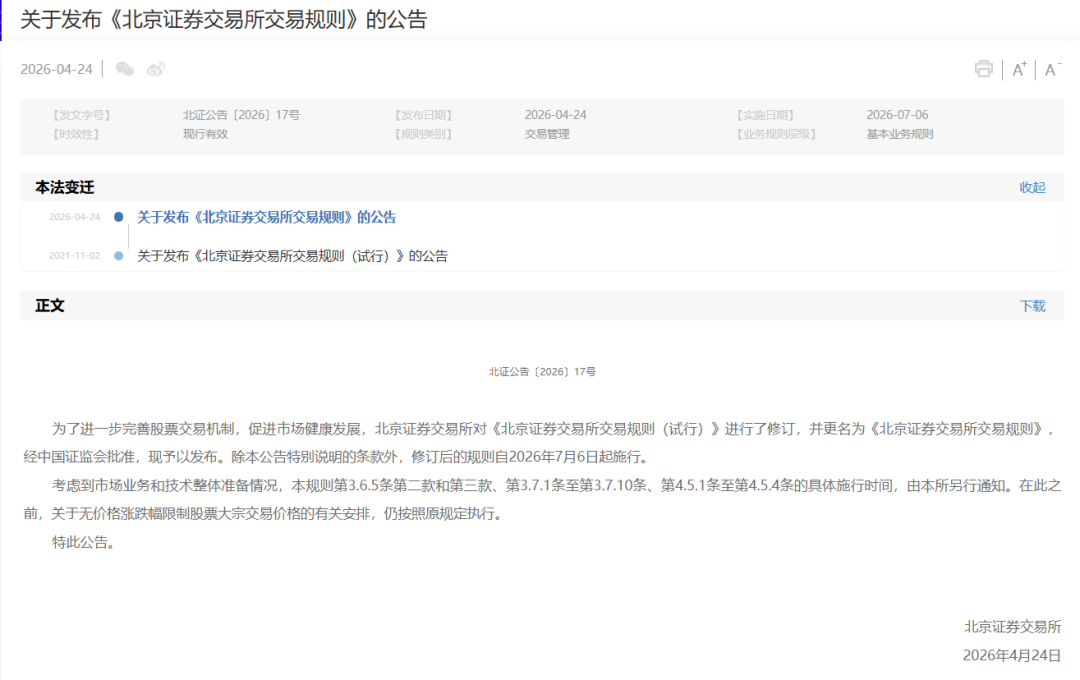The height and width of the screenshot is (680, 1080).
Task: Click the 现行有效 validity status
Action: click(x=205, y=134)
